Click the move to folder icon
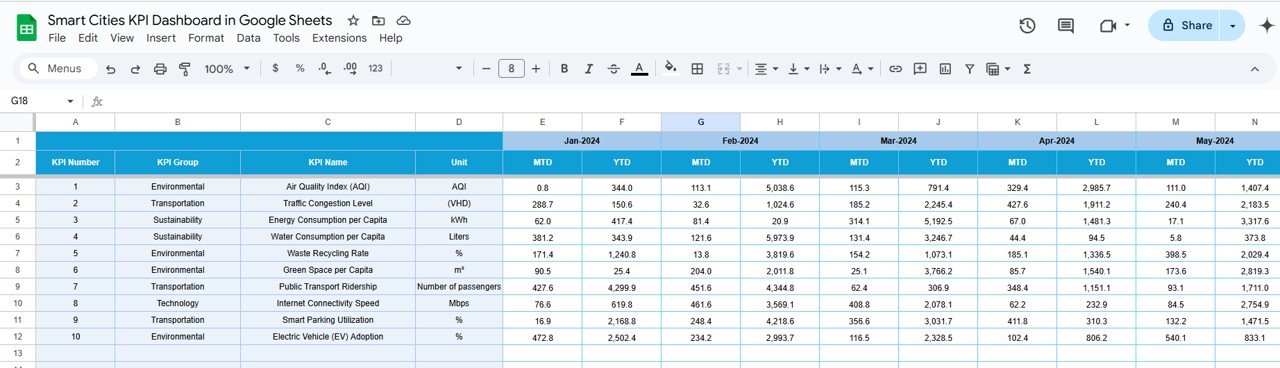Viewport: 1280px width, 368px height. 378,21
